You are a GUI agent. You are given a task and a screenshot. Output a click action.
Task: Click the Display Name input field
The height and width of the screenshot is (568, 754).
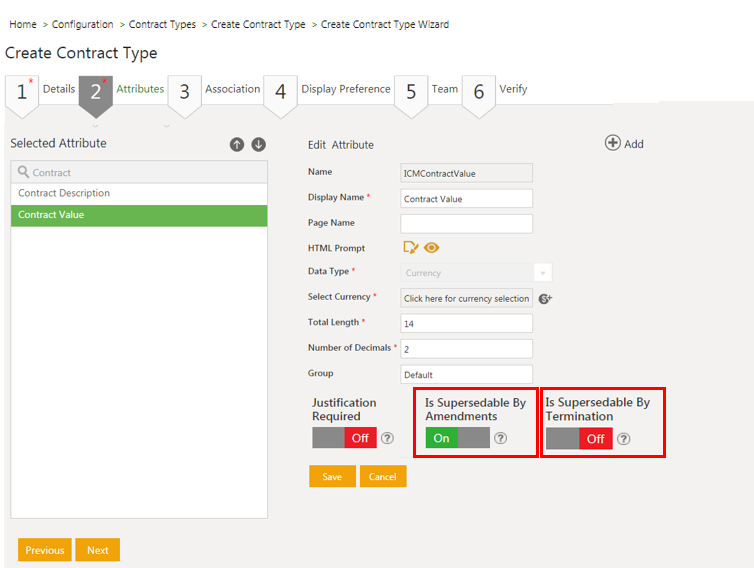click(466, 198)
